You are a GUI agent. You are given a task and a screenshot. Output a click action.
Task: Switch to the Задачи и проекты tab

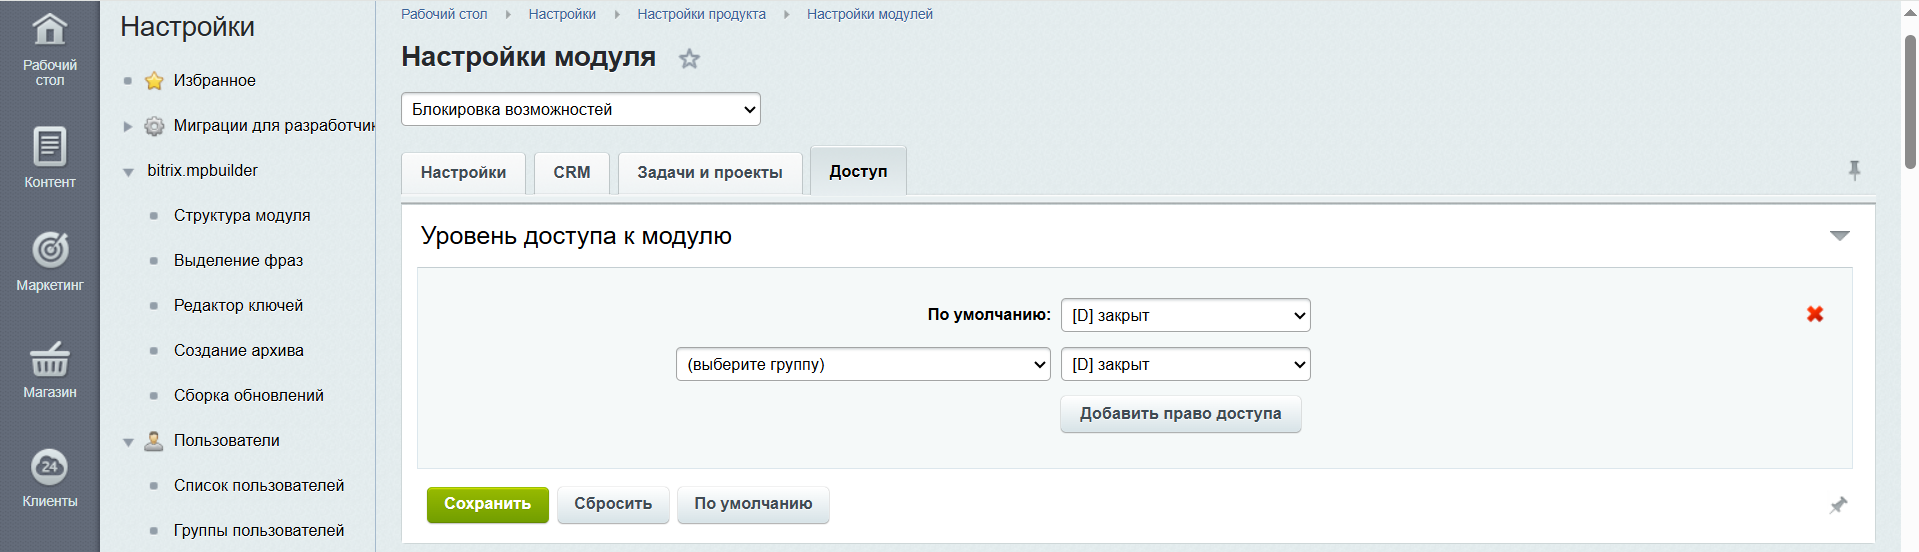tap(709, 172)
